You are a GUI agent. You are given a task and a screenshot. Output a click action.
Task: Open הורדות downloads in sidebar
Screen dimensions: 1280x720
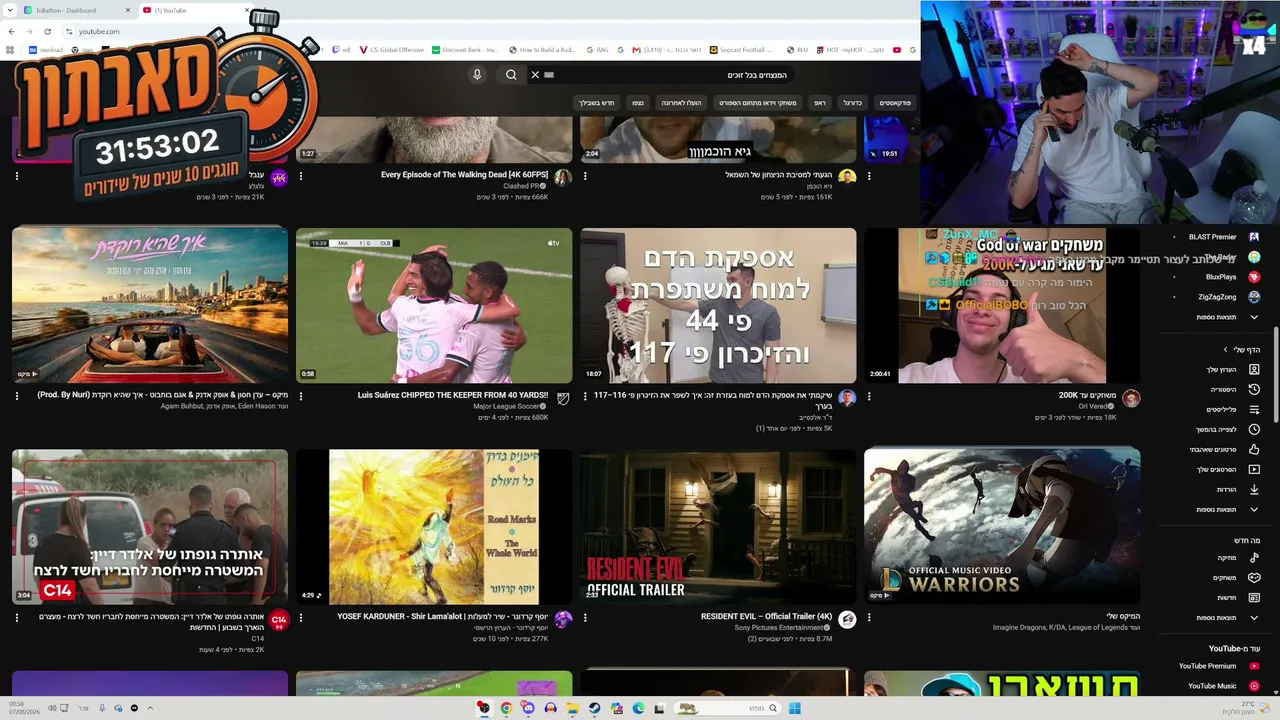click(1237, 490)
